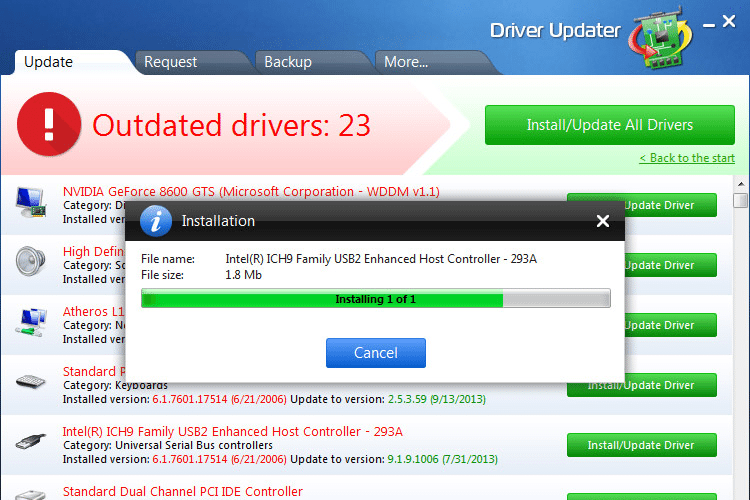The image size is (750, 500).
Task: Select Standard Dual Channel PCI IDE Controller
Action: (x=183, y=491)
